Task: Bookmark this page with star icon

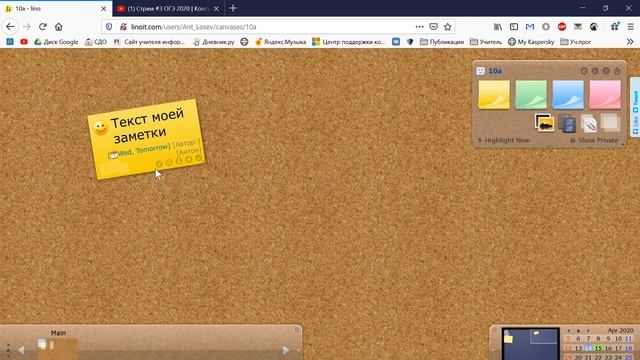Action: coord(448,27)
